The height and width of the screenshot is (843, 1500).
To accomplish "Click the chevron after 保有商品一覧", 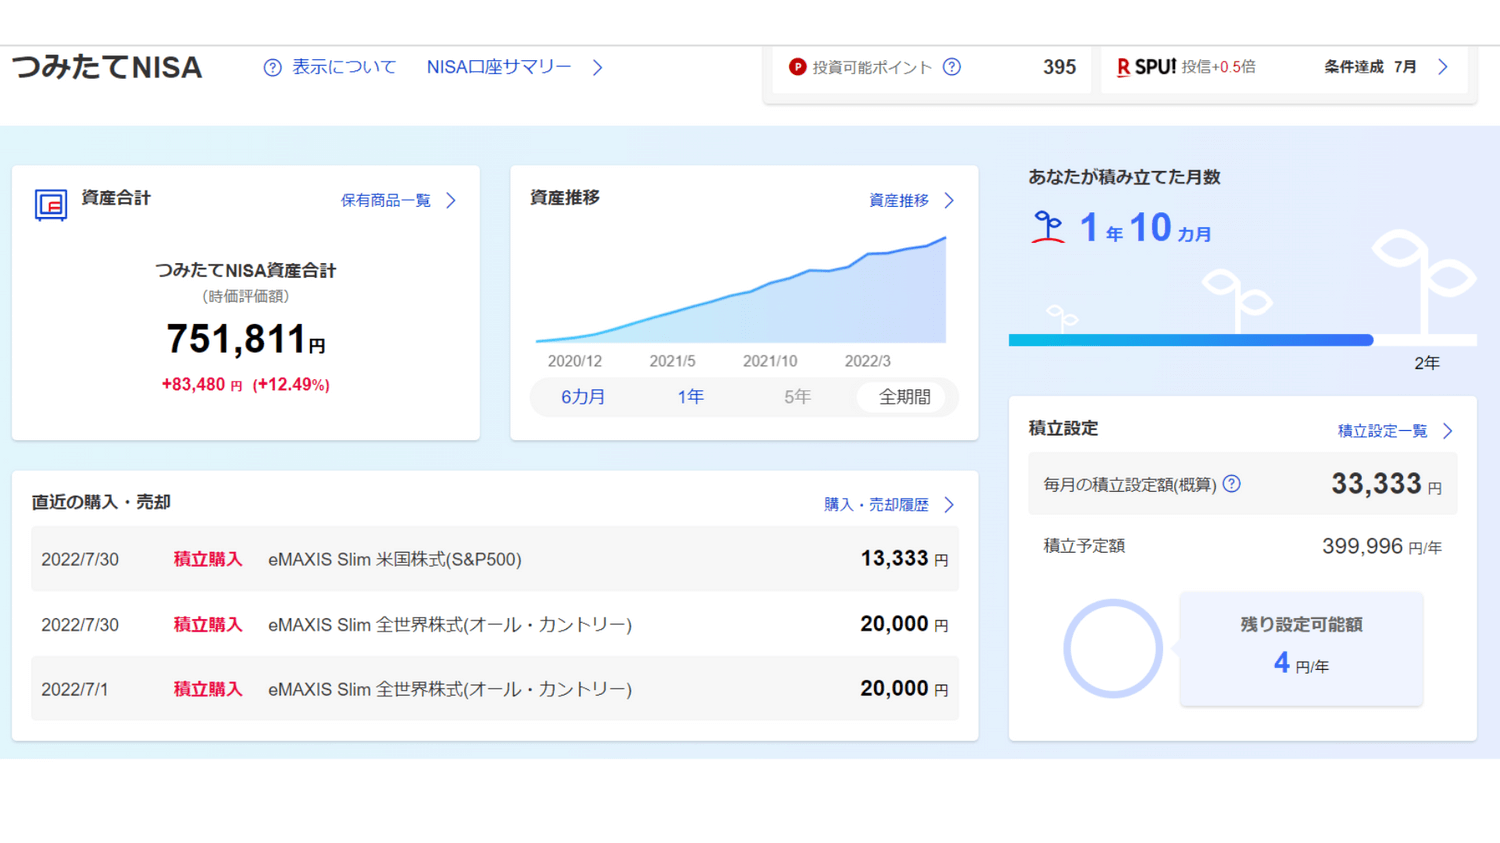I will coord(451,200).
